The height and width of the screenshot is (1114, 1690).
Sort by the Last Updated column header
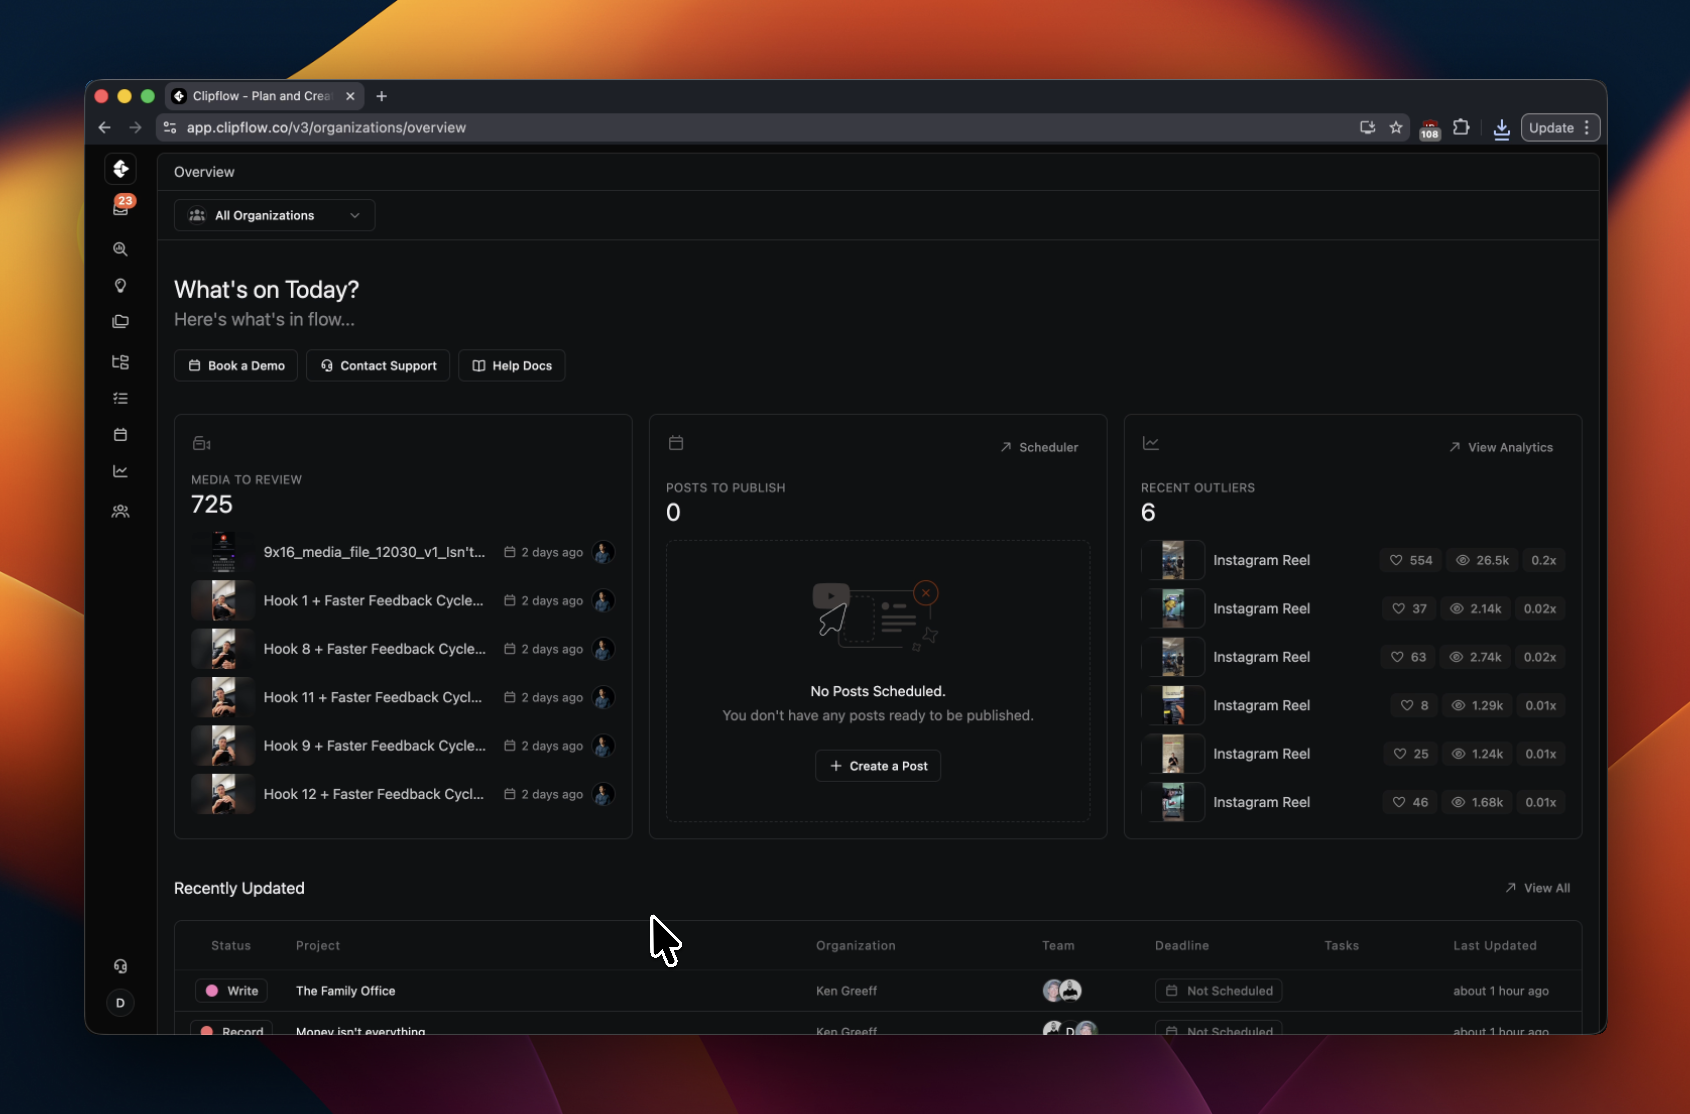pyautogui.click(x=1495, y=946)
